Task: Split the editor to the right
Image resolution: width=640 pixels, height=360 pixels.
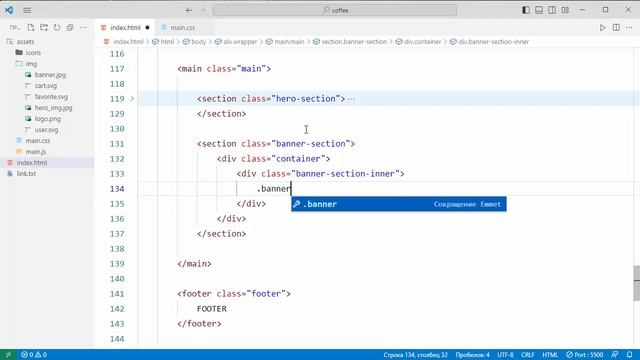Action: (616, 27)
